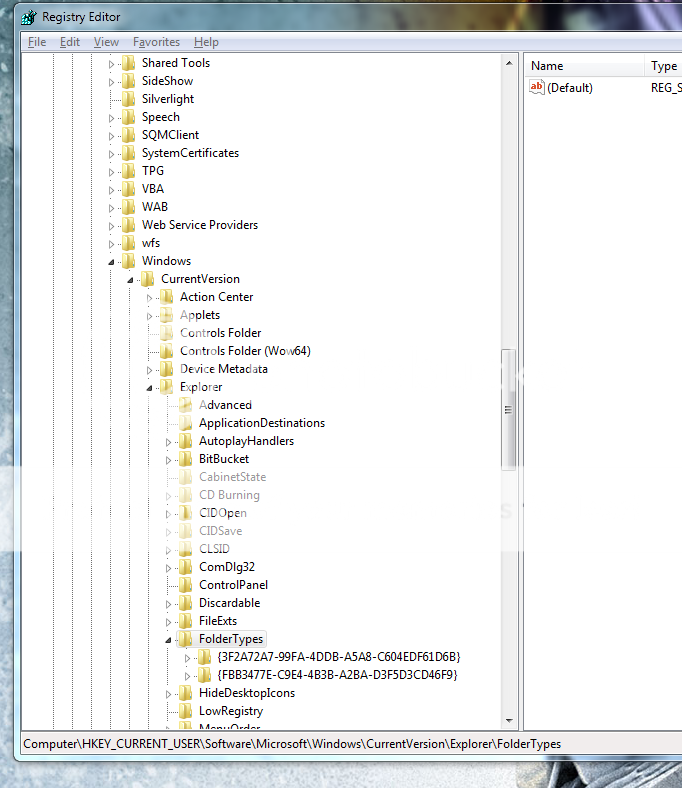The height and width of the screenshot is (788, 682).
Task: Open the View menu
Action: click(106, 42)
